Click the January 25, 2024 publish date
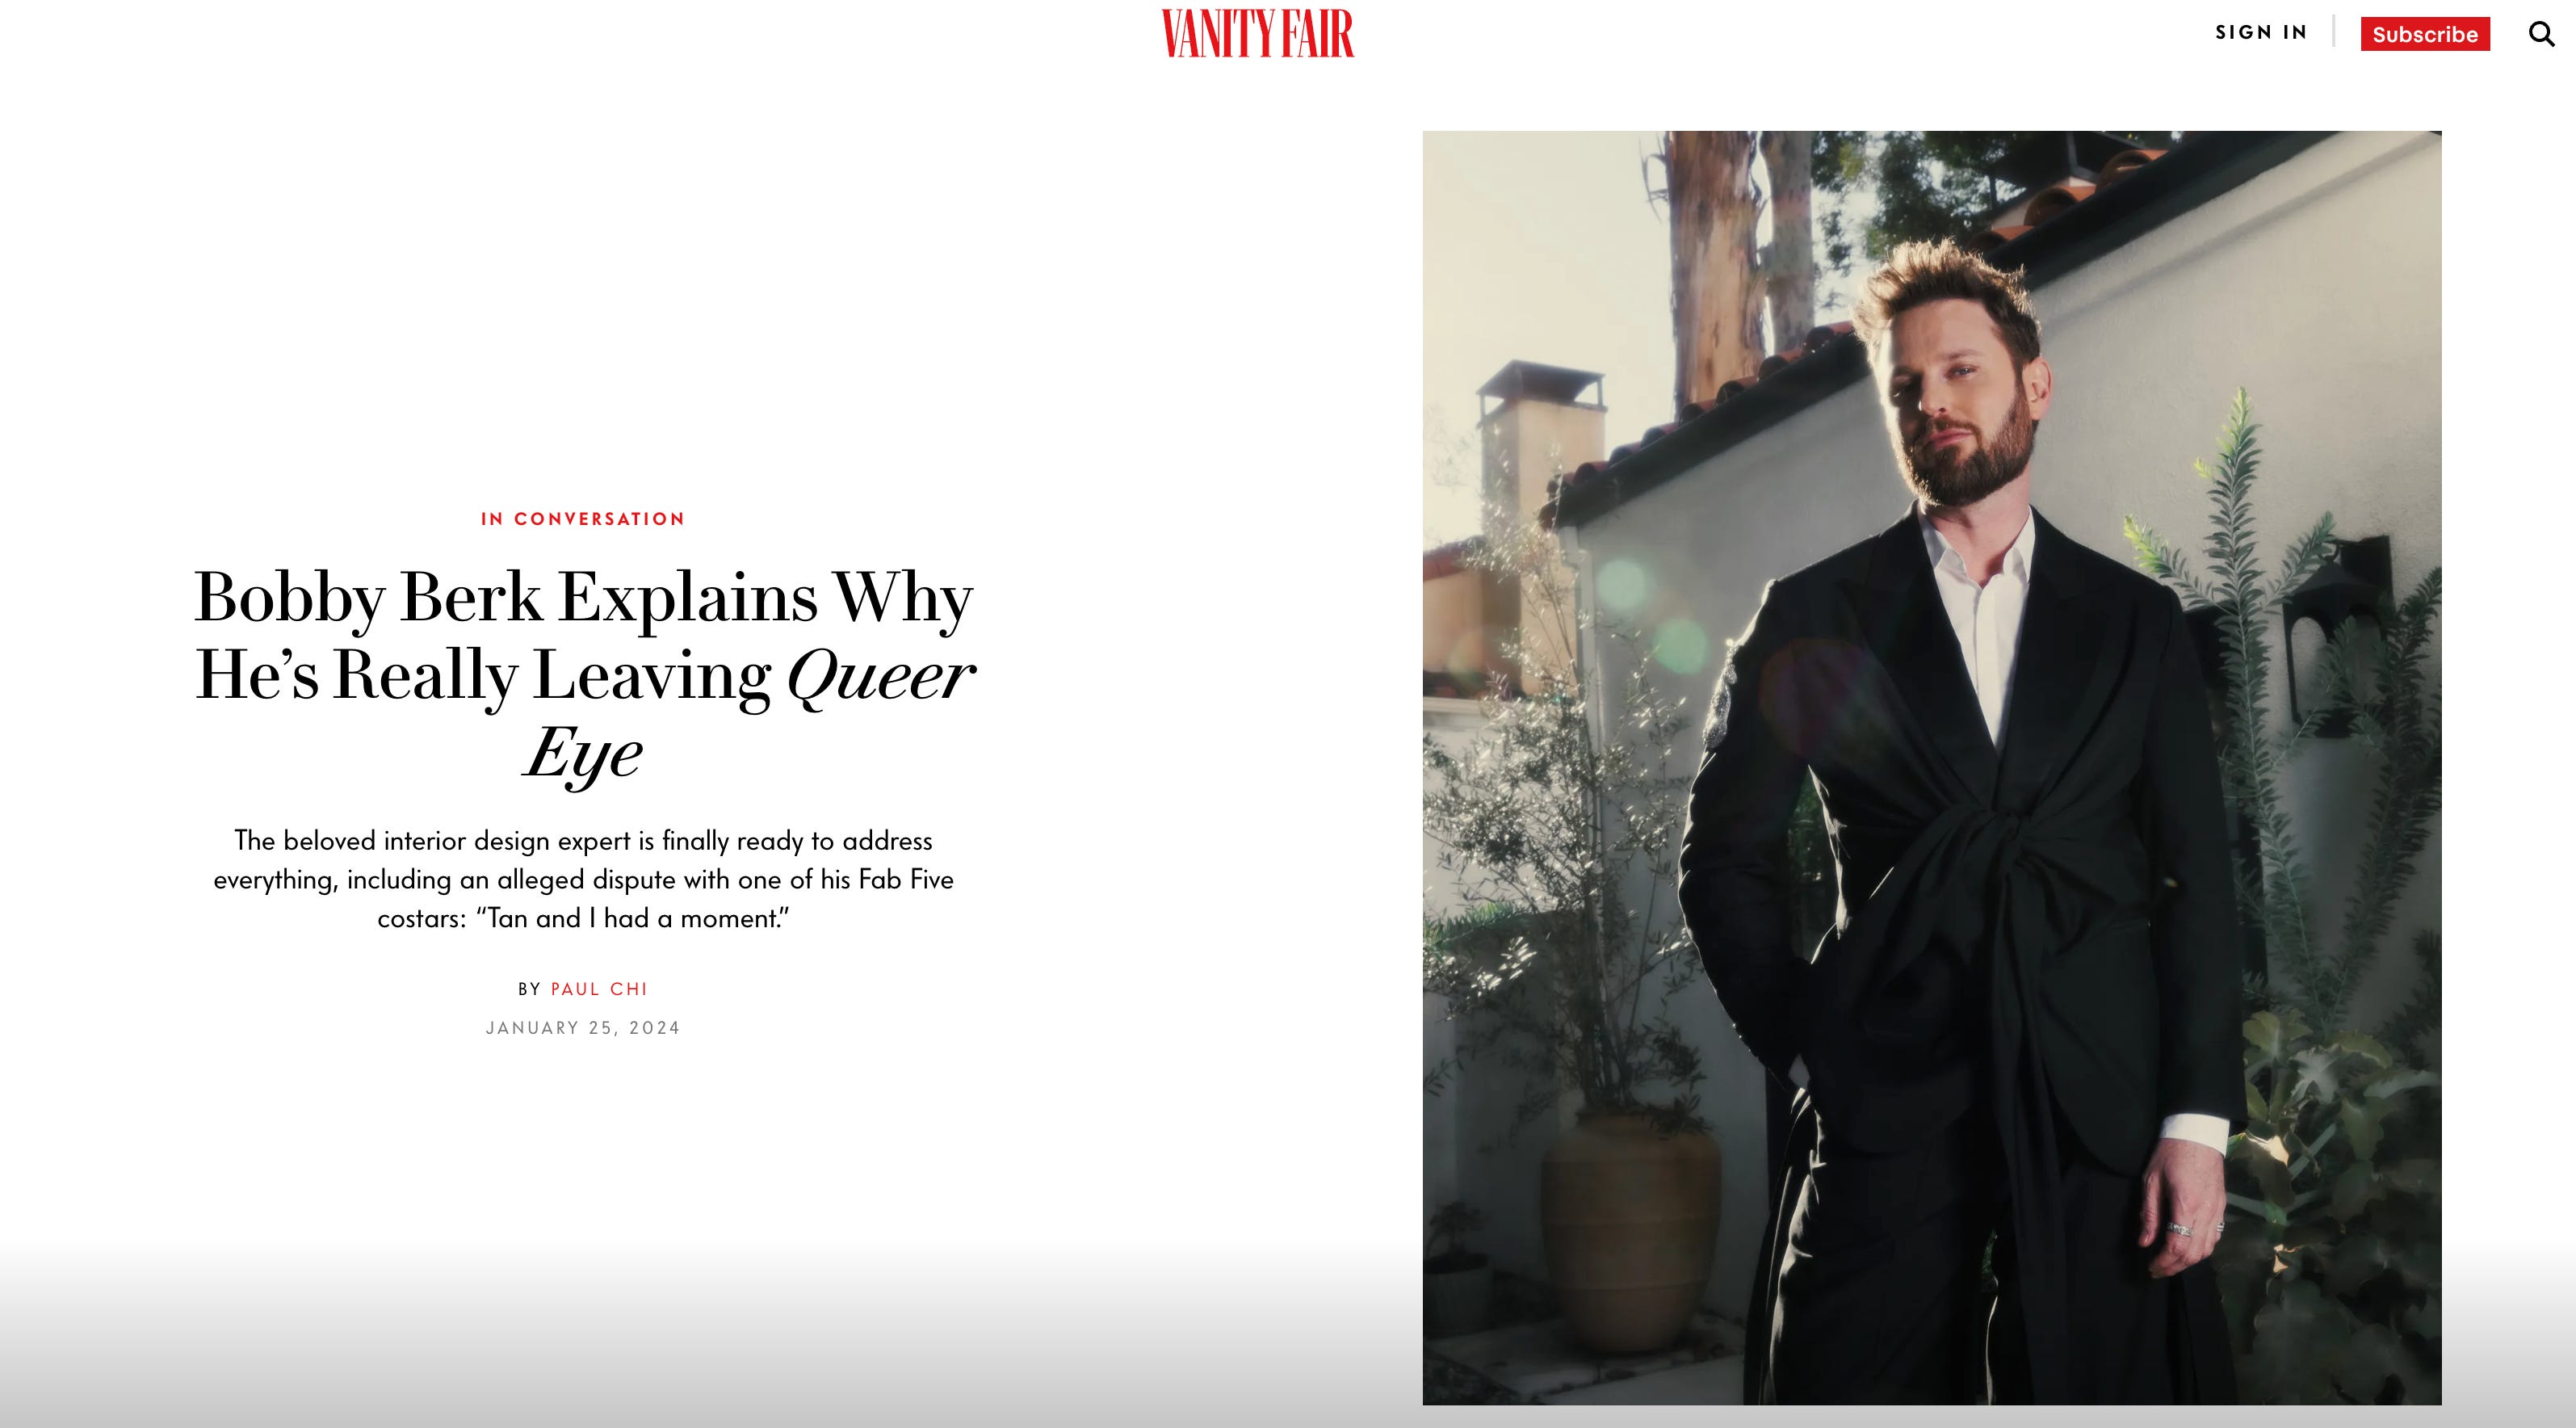This screenshot has width=2576, height=1428. tap(583, 1028)
